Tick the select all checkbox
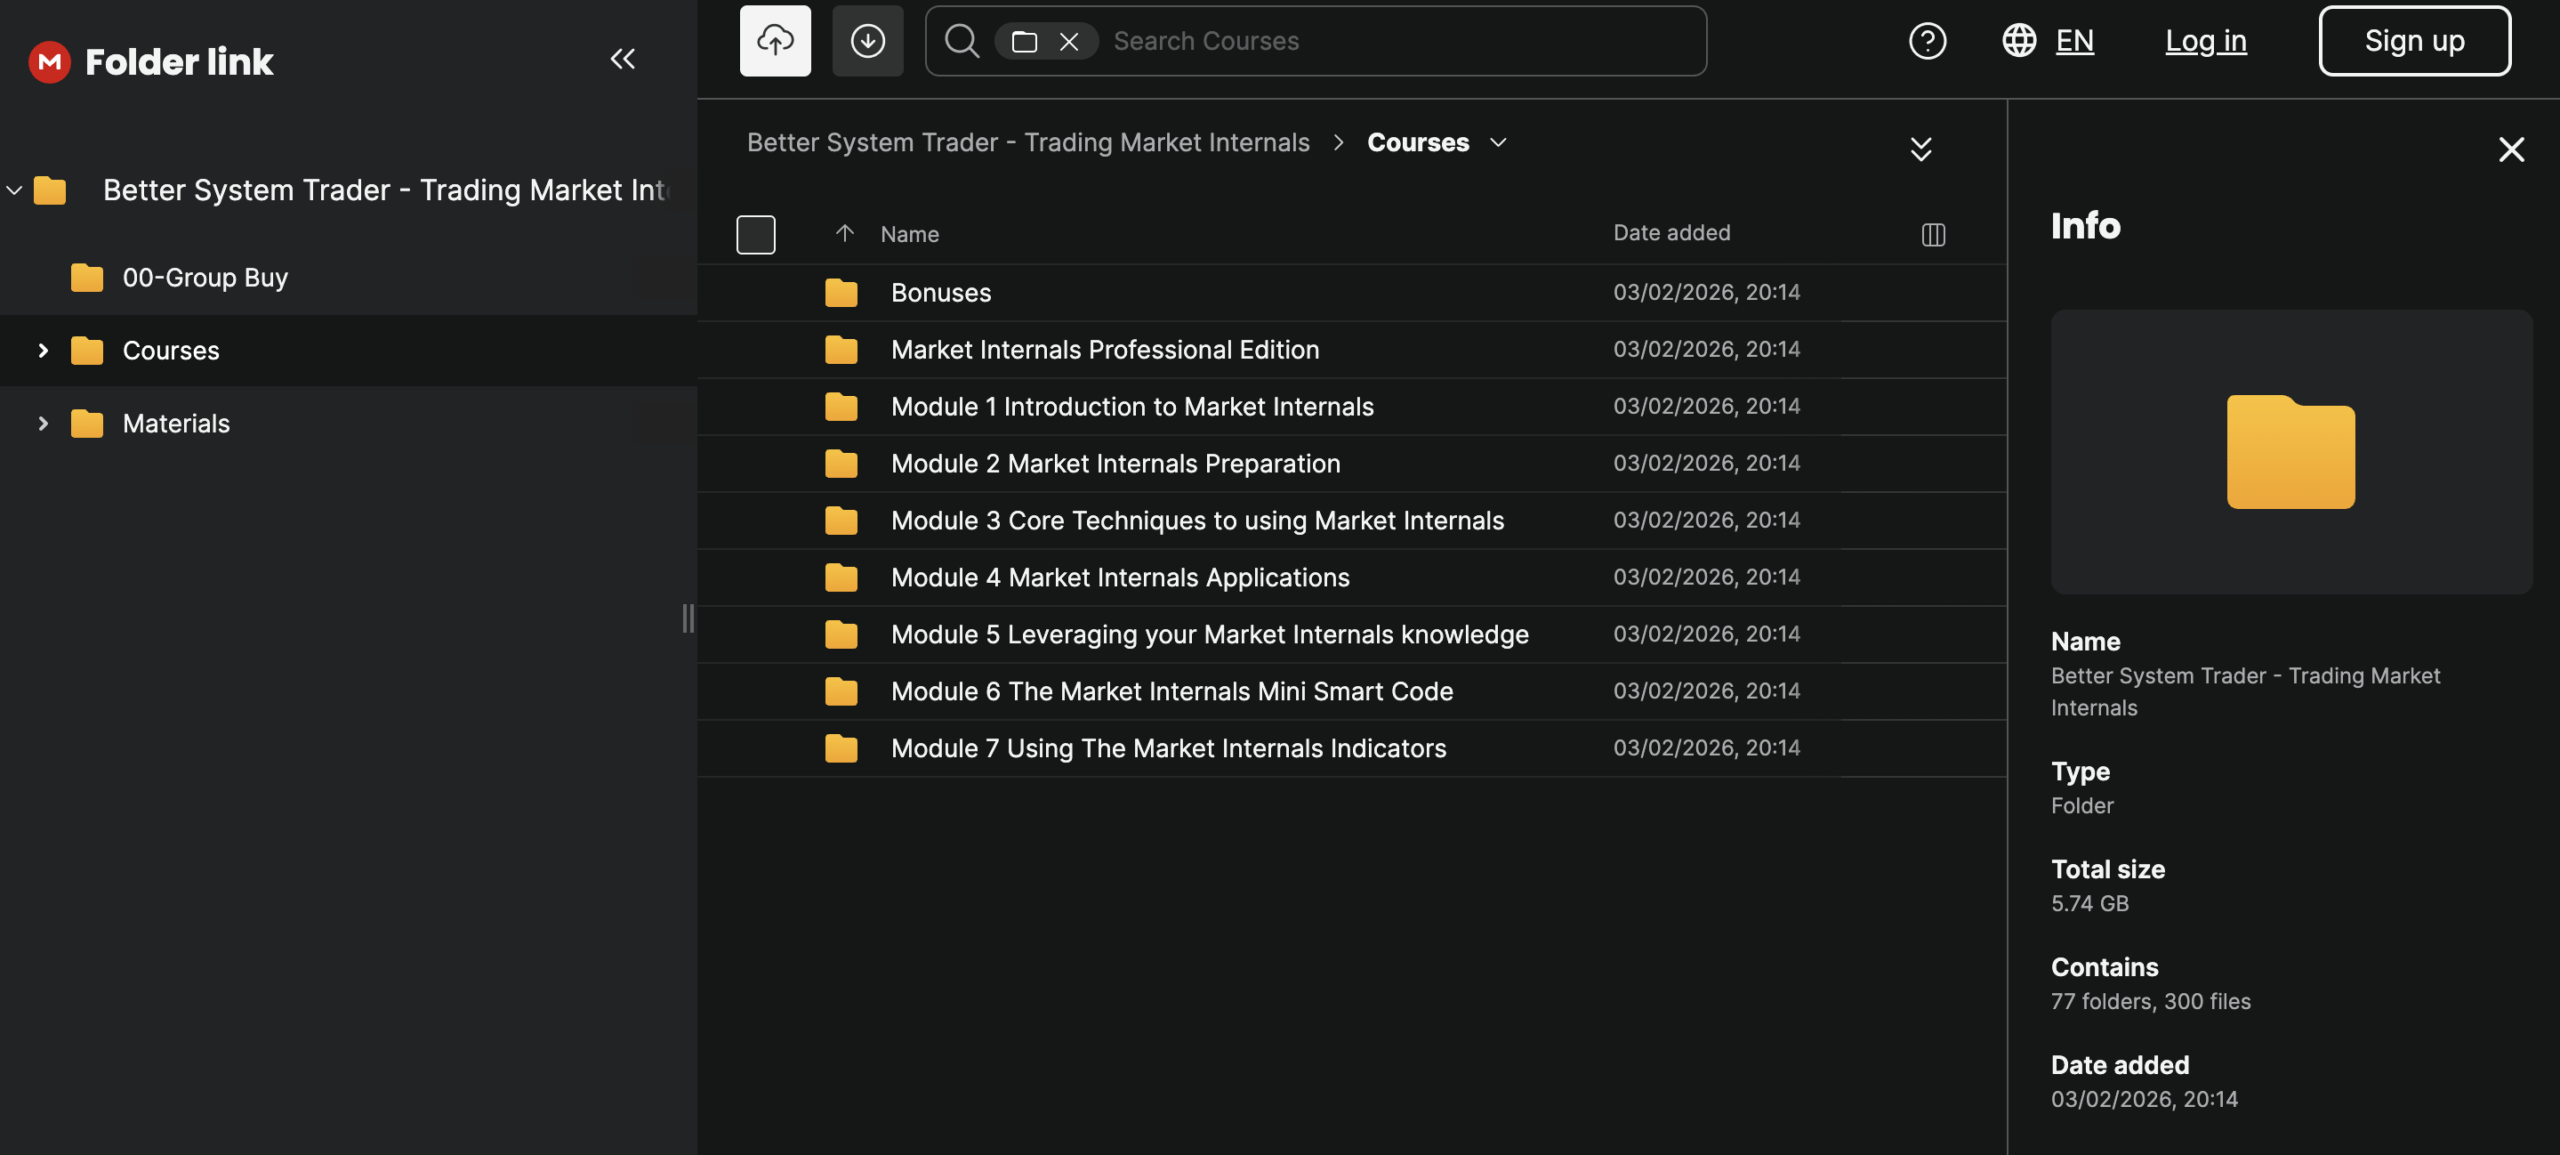The width and height of the screenshot is (2560, 1155). [755, 234]
